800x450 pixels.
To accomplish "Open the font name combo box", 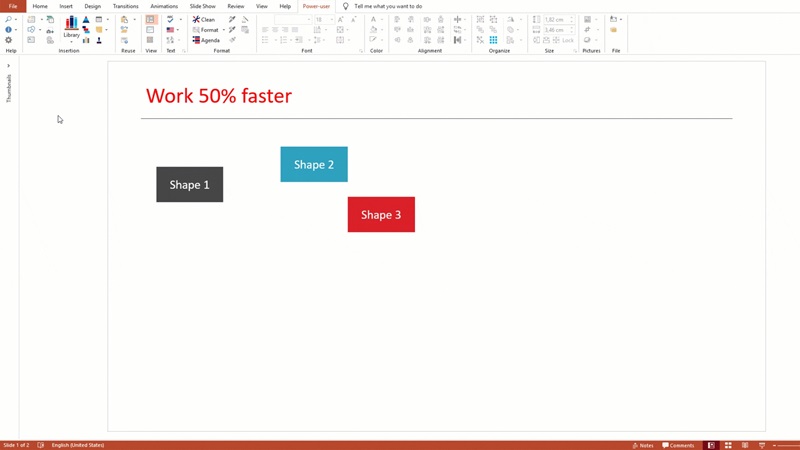I will (293, 19).
